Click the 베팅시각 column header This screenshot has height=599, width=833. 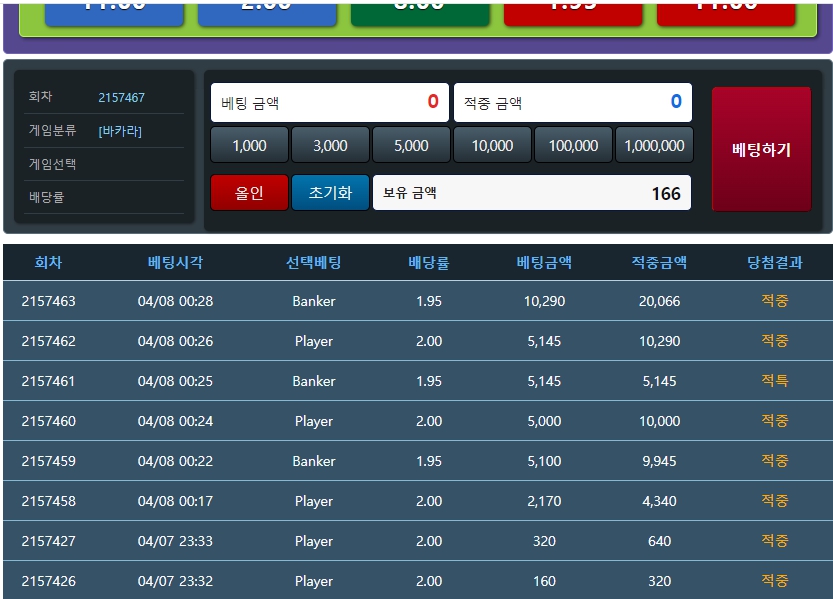tap(175, 263)
